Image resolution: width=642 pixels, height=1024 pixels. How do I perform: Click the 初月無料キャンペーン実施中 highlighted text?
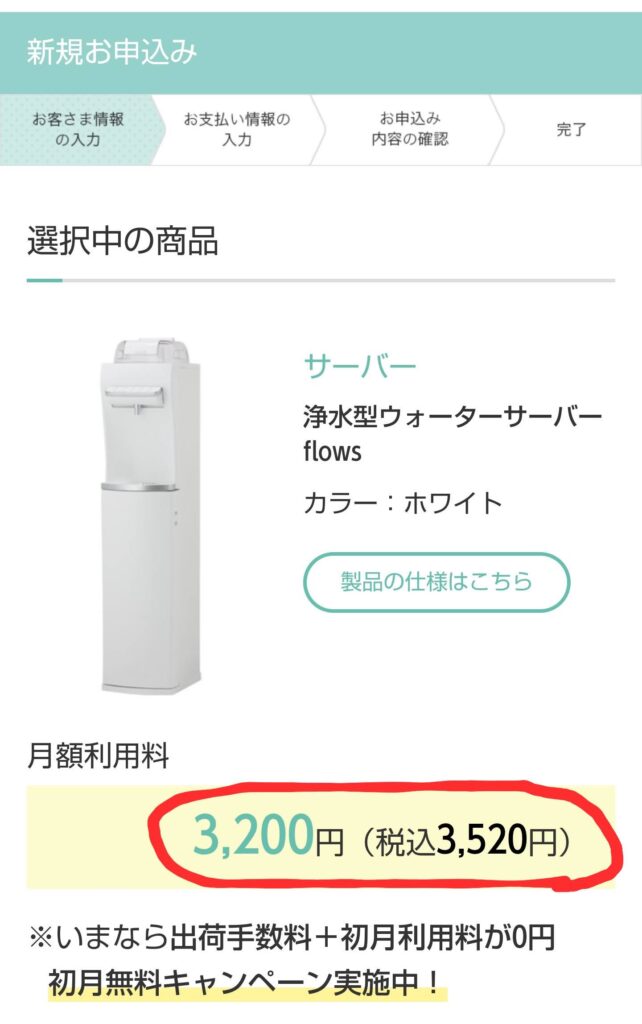pyautogui.click(x=246, y=982)
